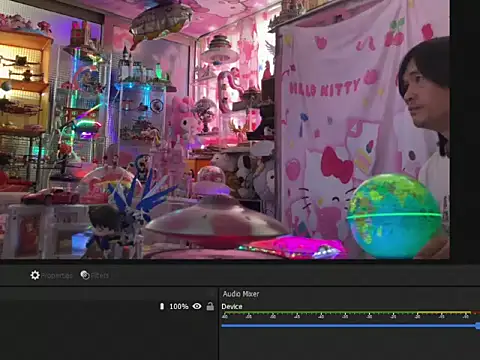Select the Device audio source label
This screenshot has height=360, width=480.
click(232, 306)
